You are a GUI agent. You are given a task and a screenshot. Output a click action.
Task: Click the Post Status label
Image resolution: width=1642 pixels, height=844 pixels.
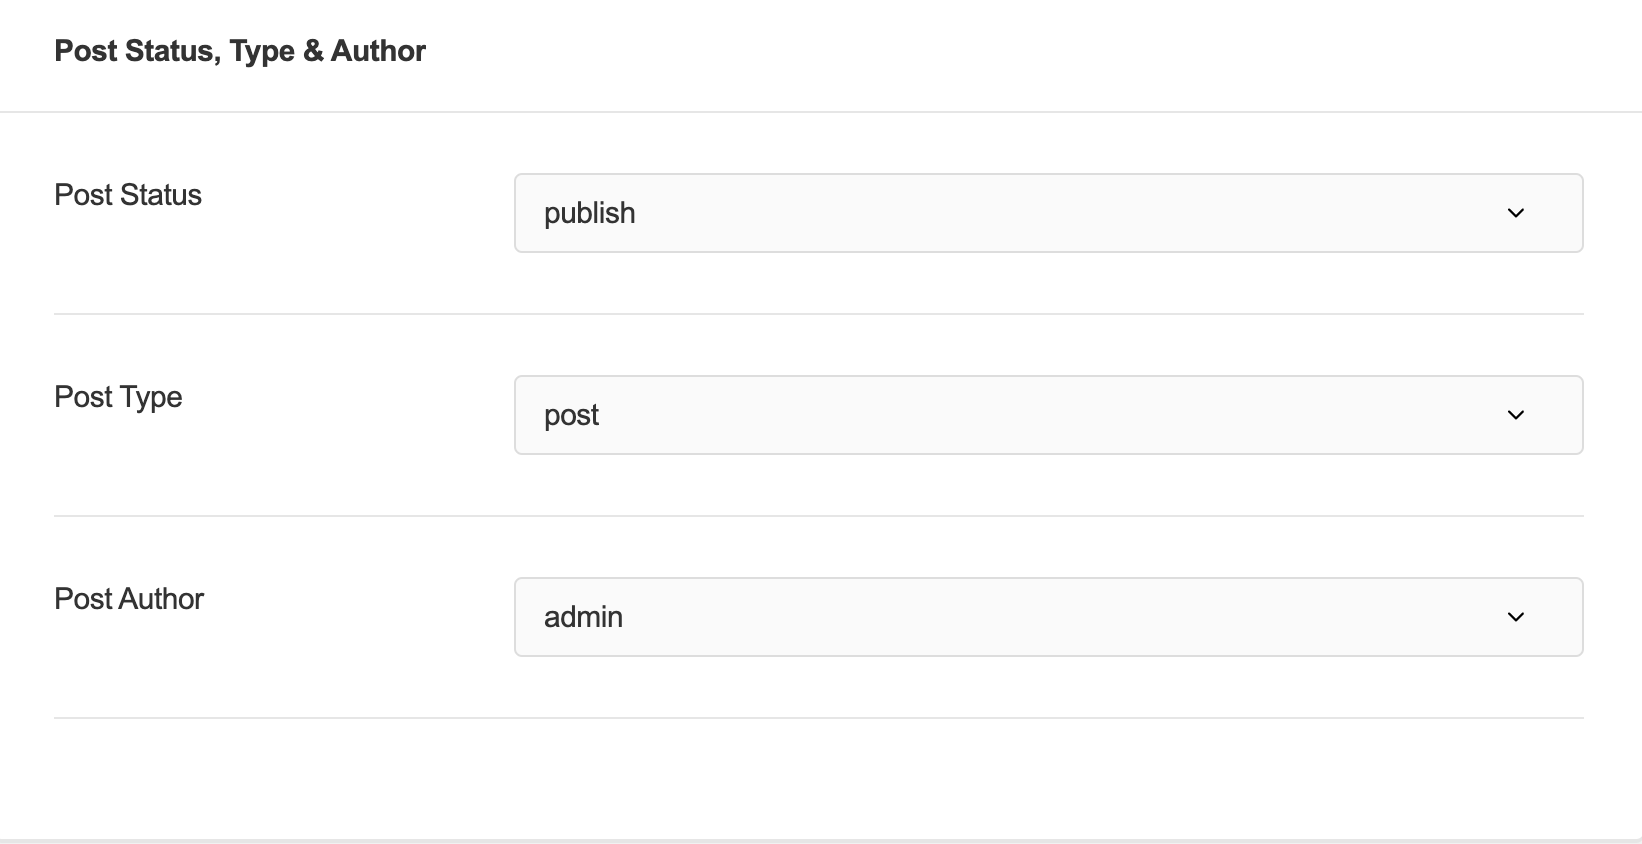pyautogui.click(x=128, y=195)
